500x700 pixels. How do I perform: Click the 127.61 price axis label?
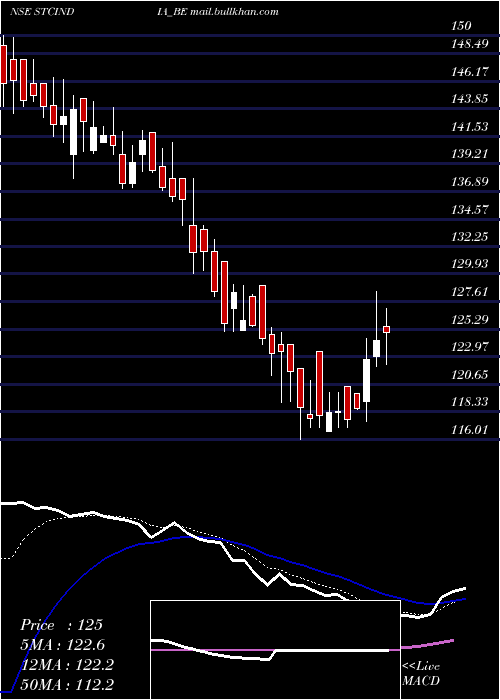coord(470,292)
